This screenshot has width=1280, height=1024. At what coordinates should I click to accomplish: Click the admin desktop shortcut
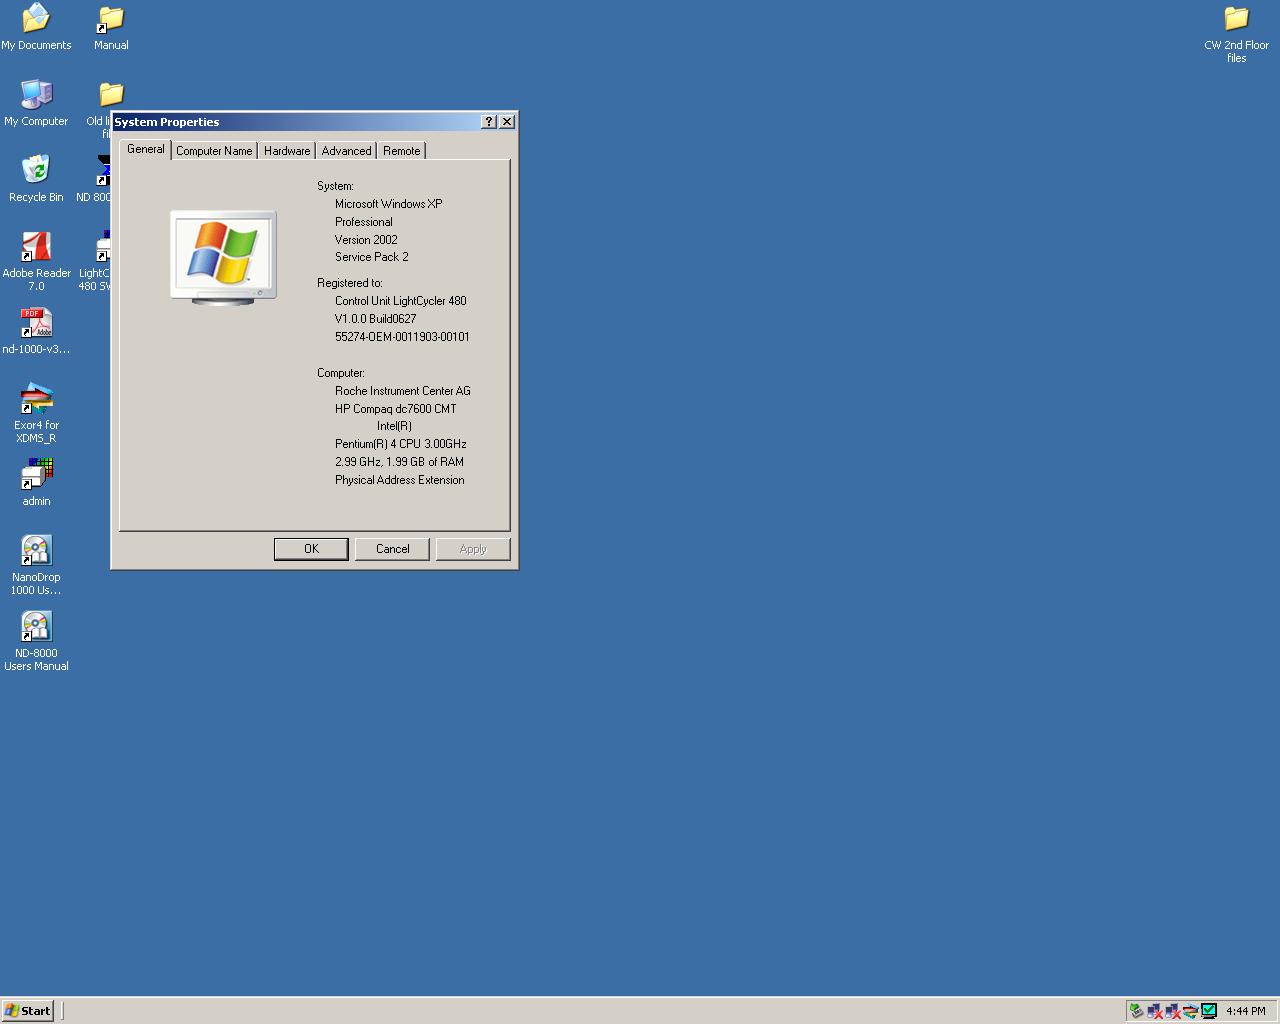pos(36,476)
